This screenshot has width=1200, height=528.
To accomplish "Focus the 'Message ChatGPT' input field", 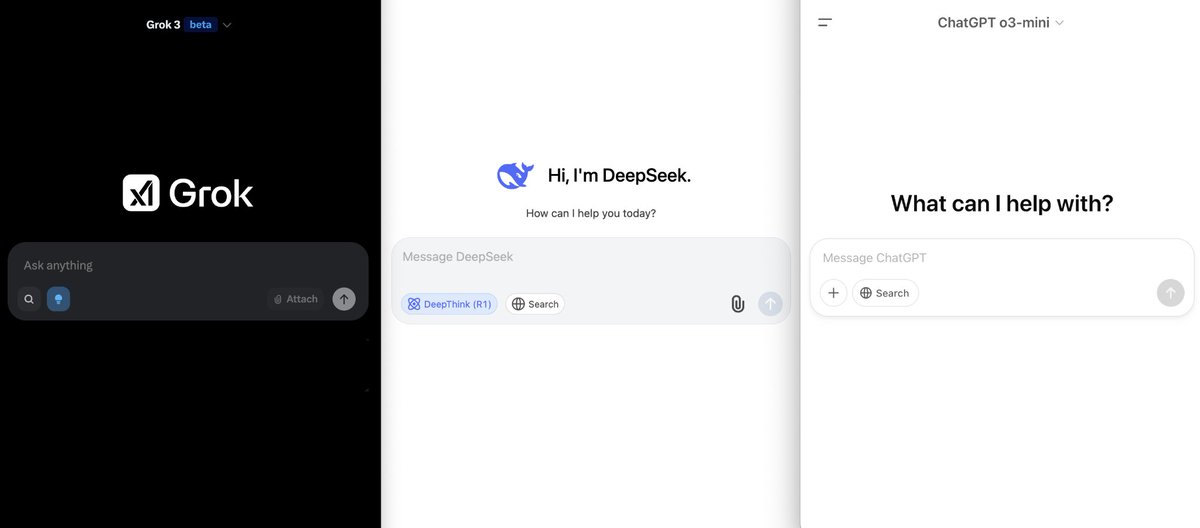I will pos(1001,258).
